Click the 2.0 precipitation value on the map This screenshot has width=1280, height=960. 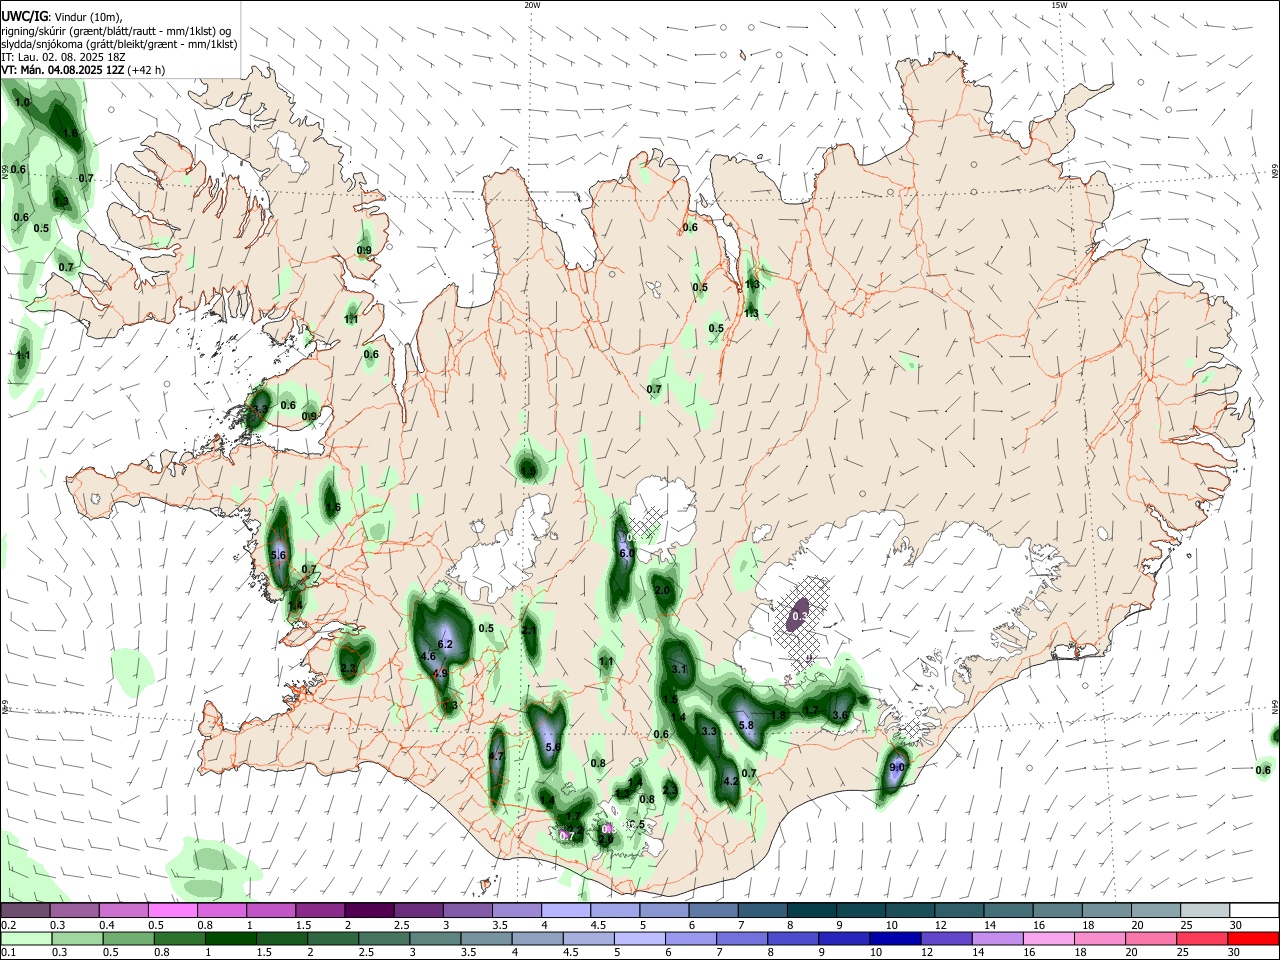(x=662, y=591)
